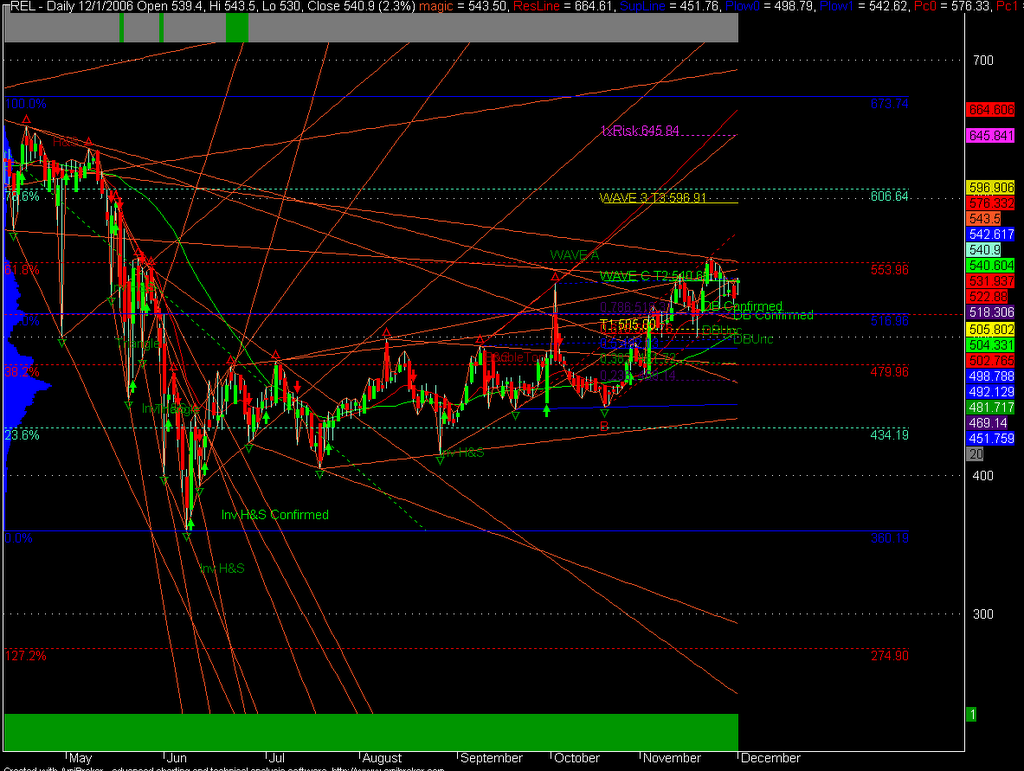
Task: Click the orange 543.5 price label
Action: pyautogui.click(x=985, y=219)
